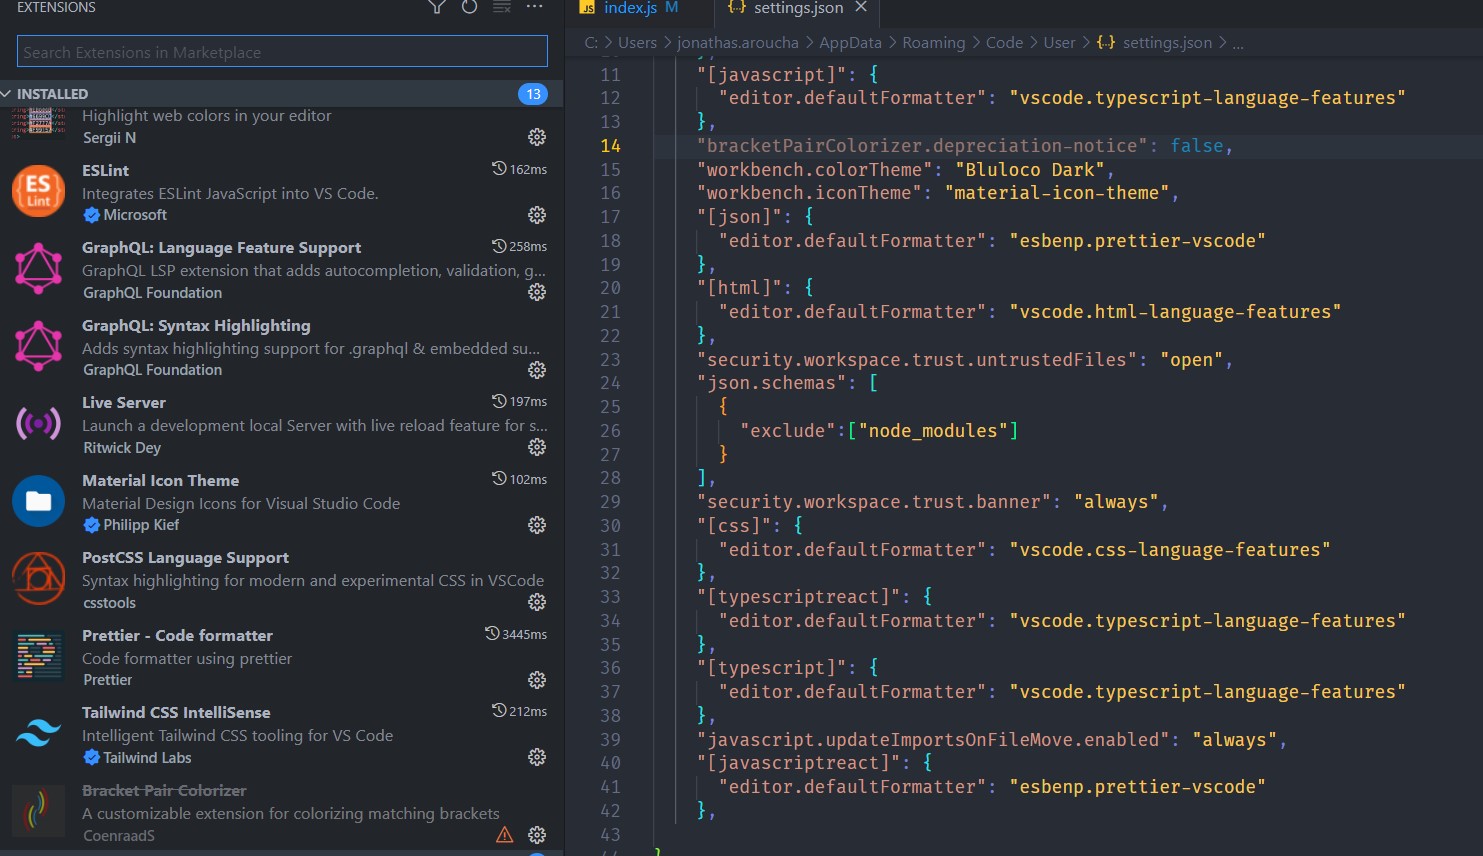Viewport: 1483px width, 856px height.
Task: Click the filter extensions funnel icon
Action: click(x=437, y=7)
